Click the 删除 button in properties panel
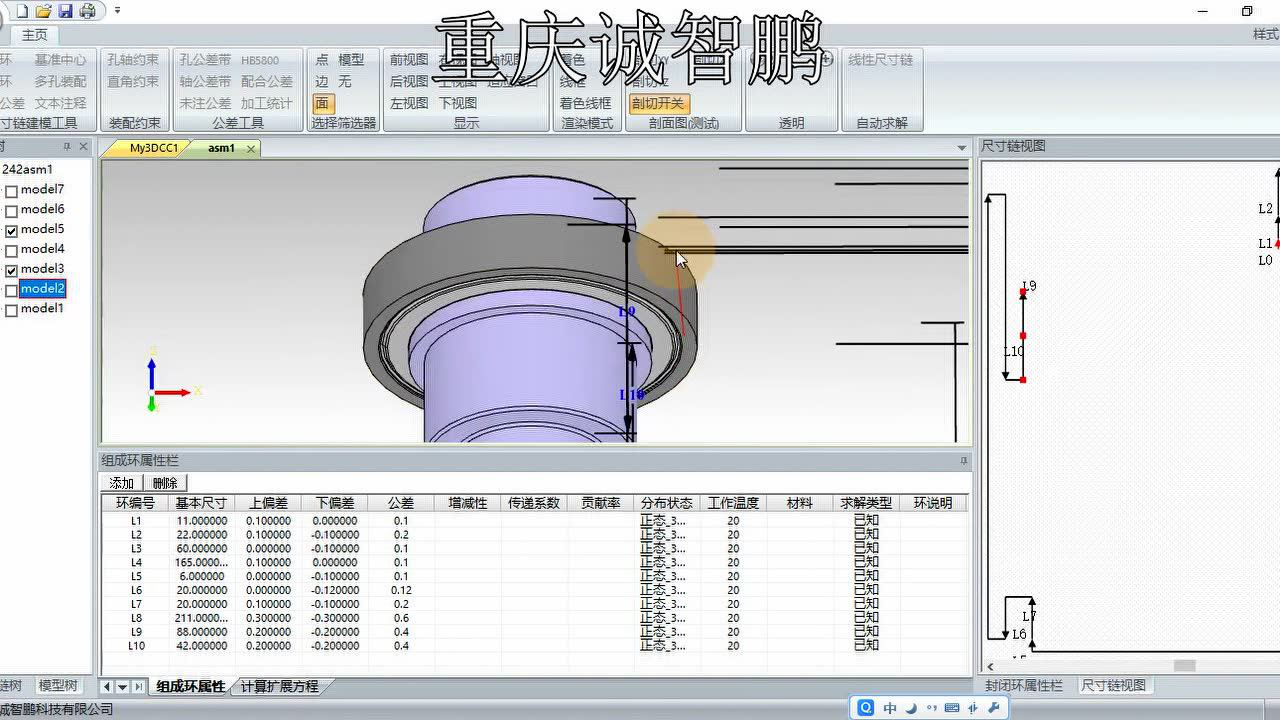This screenshot has width=1280, height=720. point(165,483)
